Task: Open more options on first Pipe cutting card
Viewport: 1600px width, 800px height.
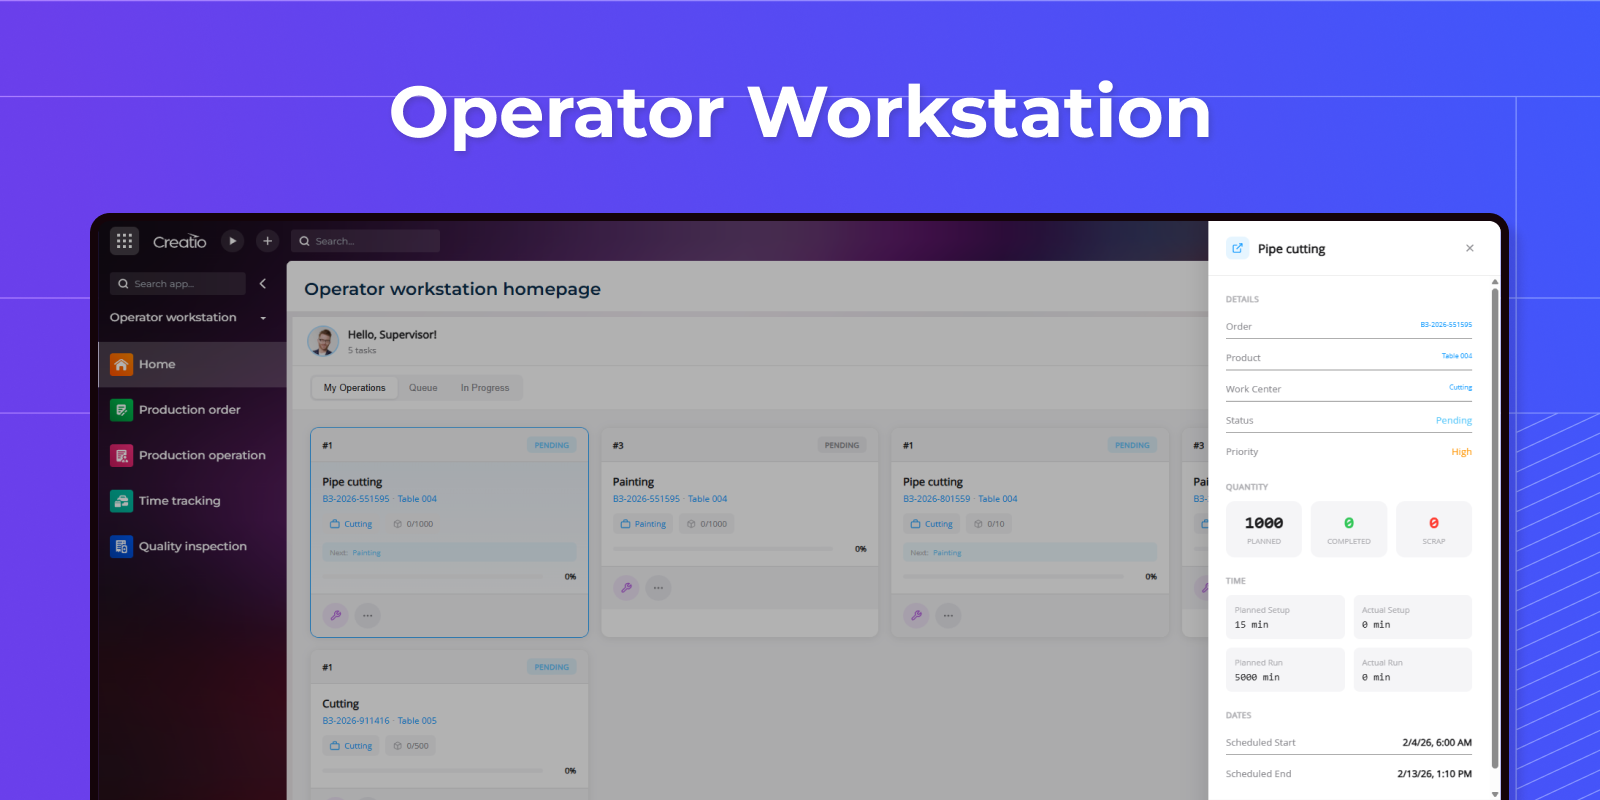Action: pos(367,616)
